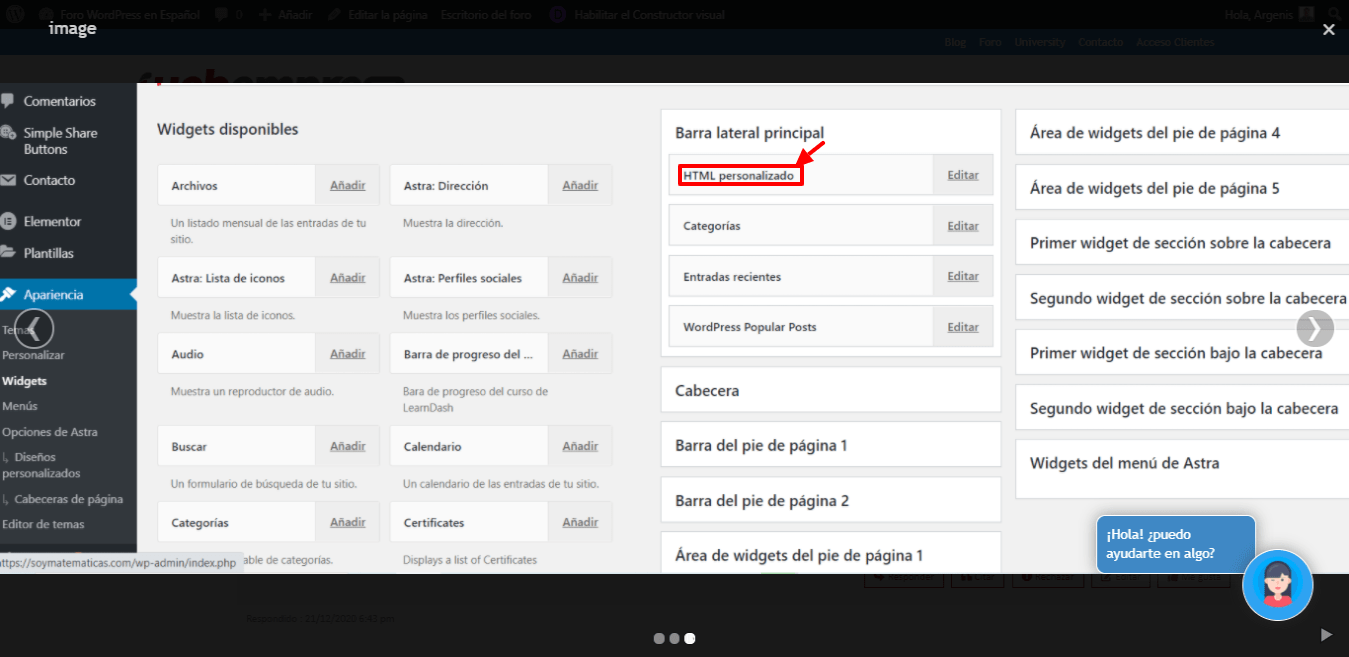Screen dimensions: 1349x657
Task: Go to previous image arrow
Action: pyautogui.click(x=34, y=327)
